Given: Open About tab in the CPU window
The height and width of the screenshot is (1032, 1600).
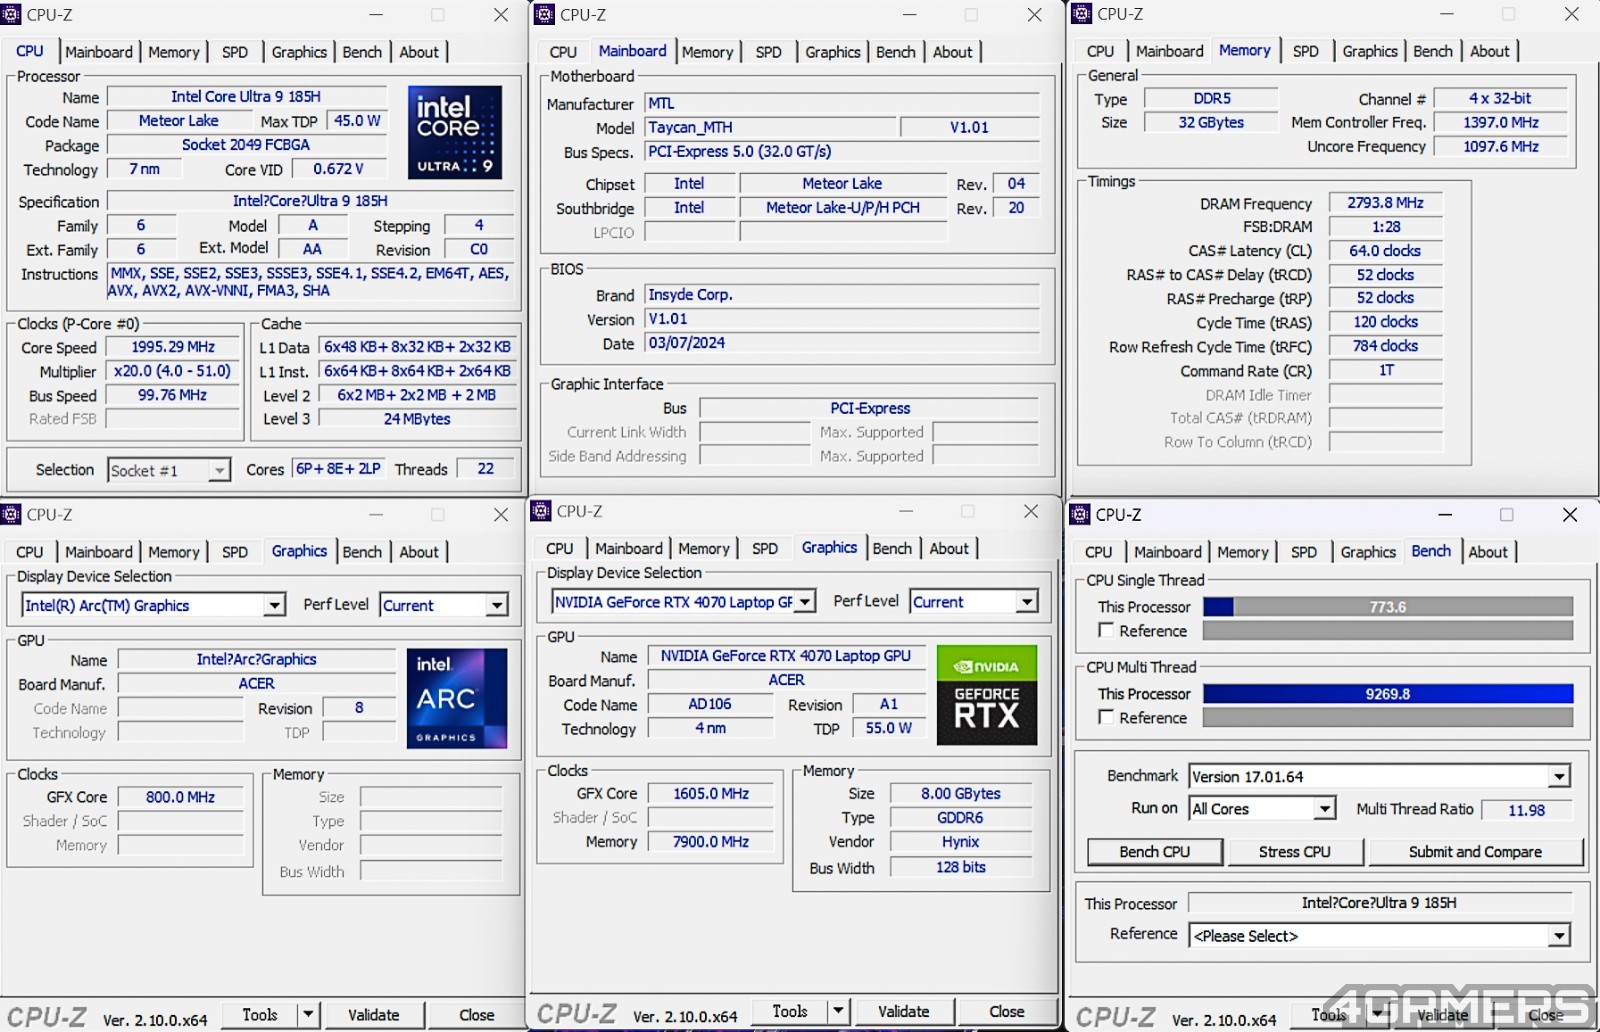Looking at the screenshot, I should [419, 52].
